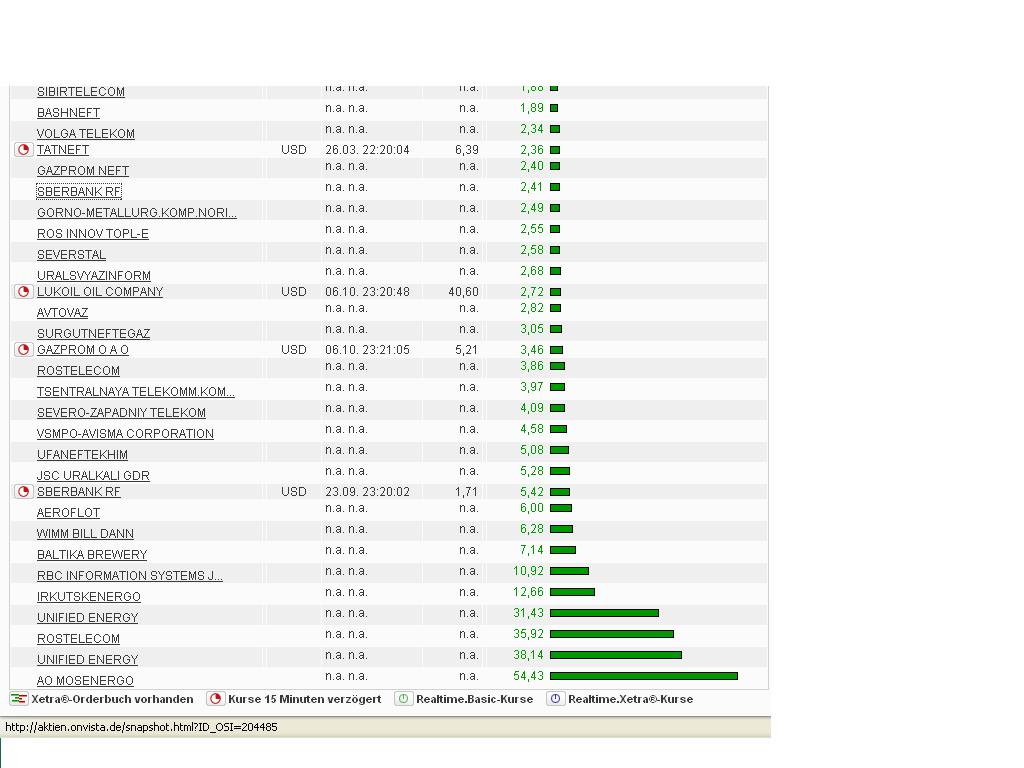1024x768 pixels.
Task: Click the Realtime.Basic-Kurse legend icon
Action: tap(404, 699)
